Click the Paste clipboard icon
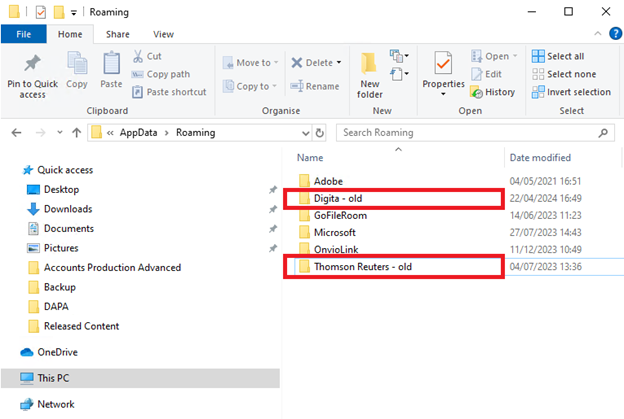Image resolution: width=624 pixels, height=419 pixels. pyautogui.click(x=111, y=66)
